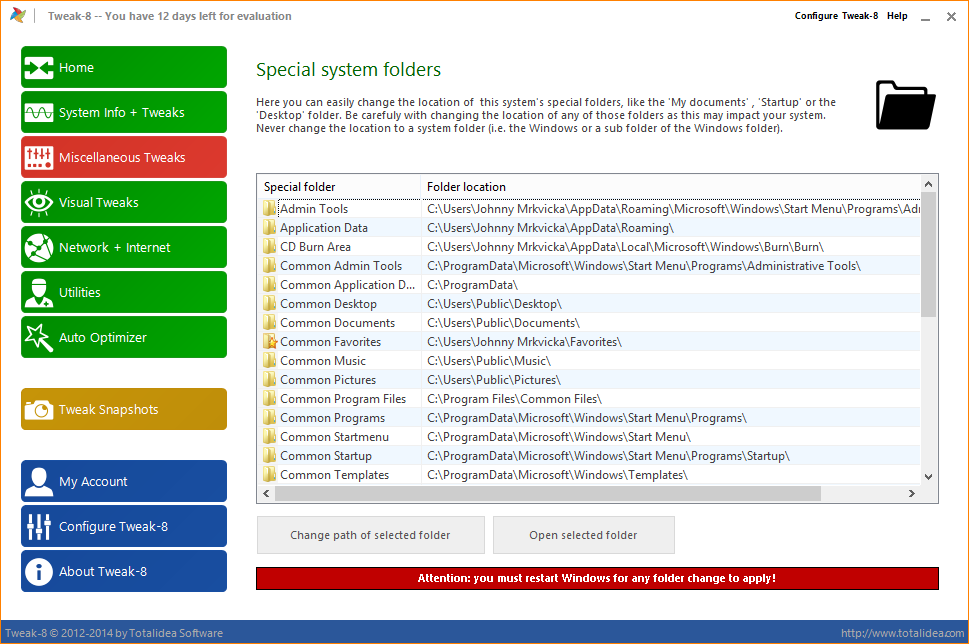The image size is (969, 644).
Task: Click the My Account person icon
Action: [39, 482]
